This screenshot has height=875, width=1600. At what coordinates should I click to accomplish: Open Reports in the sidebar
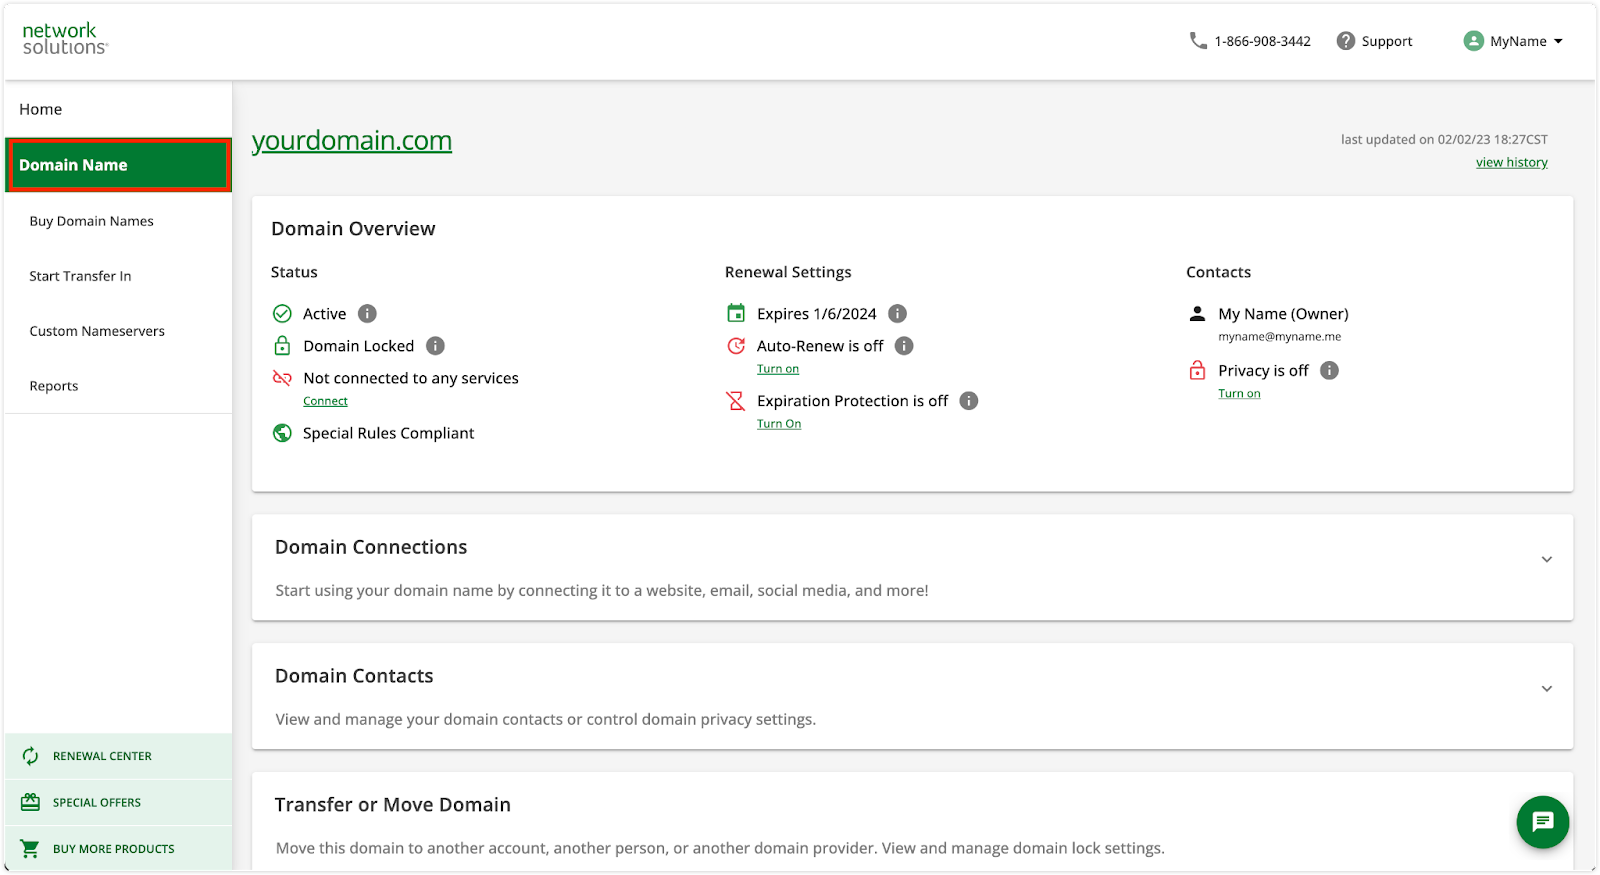[54, 386]
